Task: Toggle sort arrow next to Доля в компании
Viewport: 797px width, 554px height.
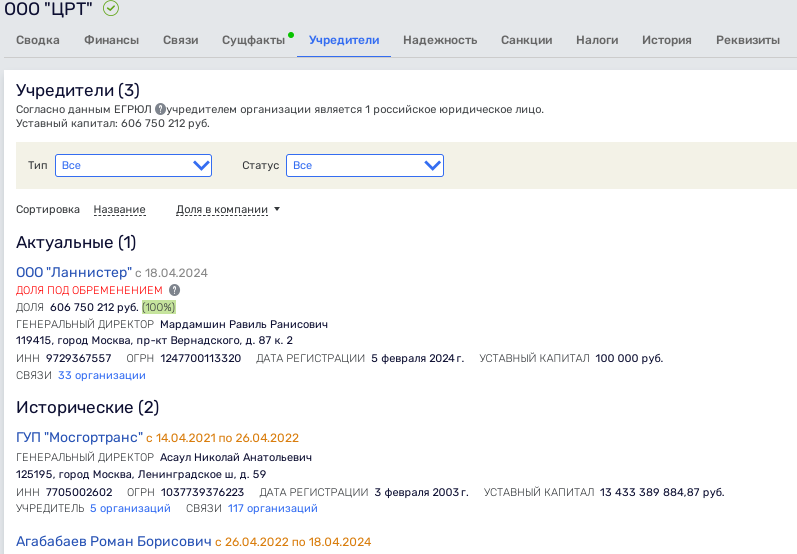Action: [277, 209]
